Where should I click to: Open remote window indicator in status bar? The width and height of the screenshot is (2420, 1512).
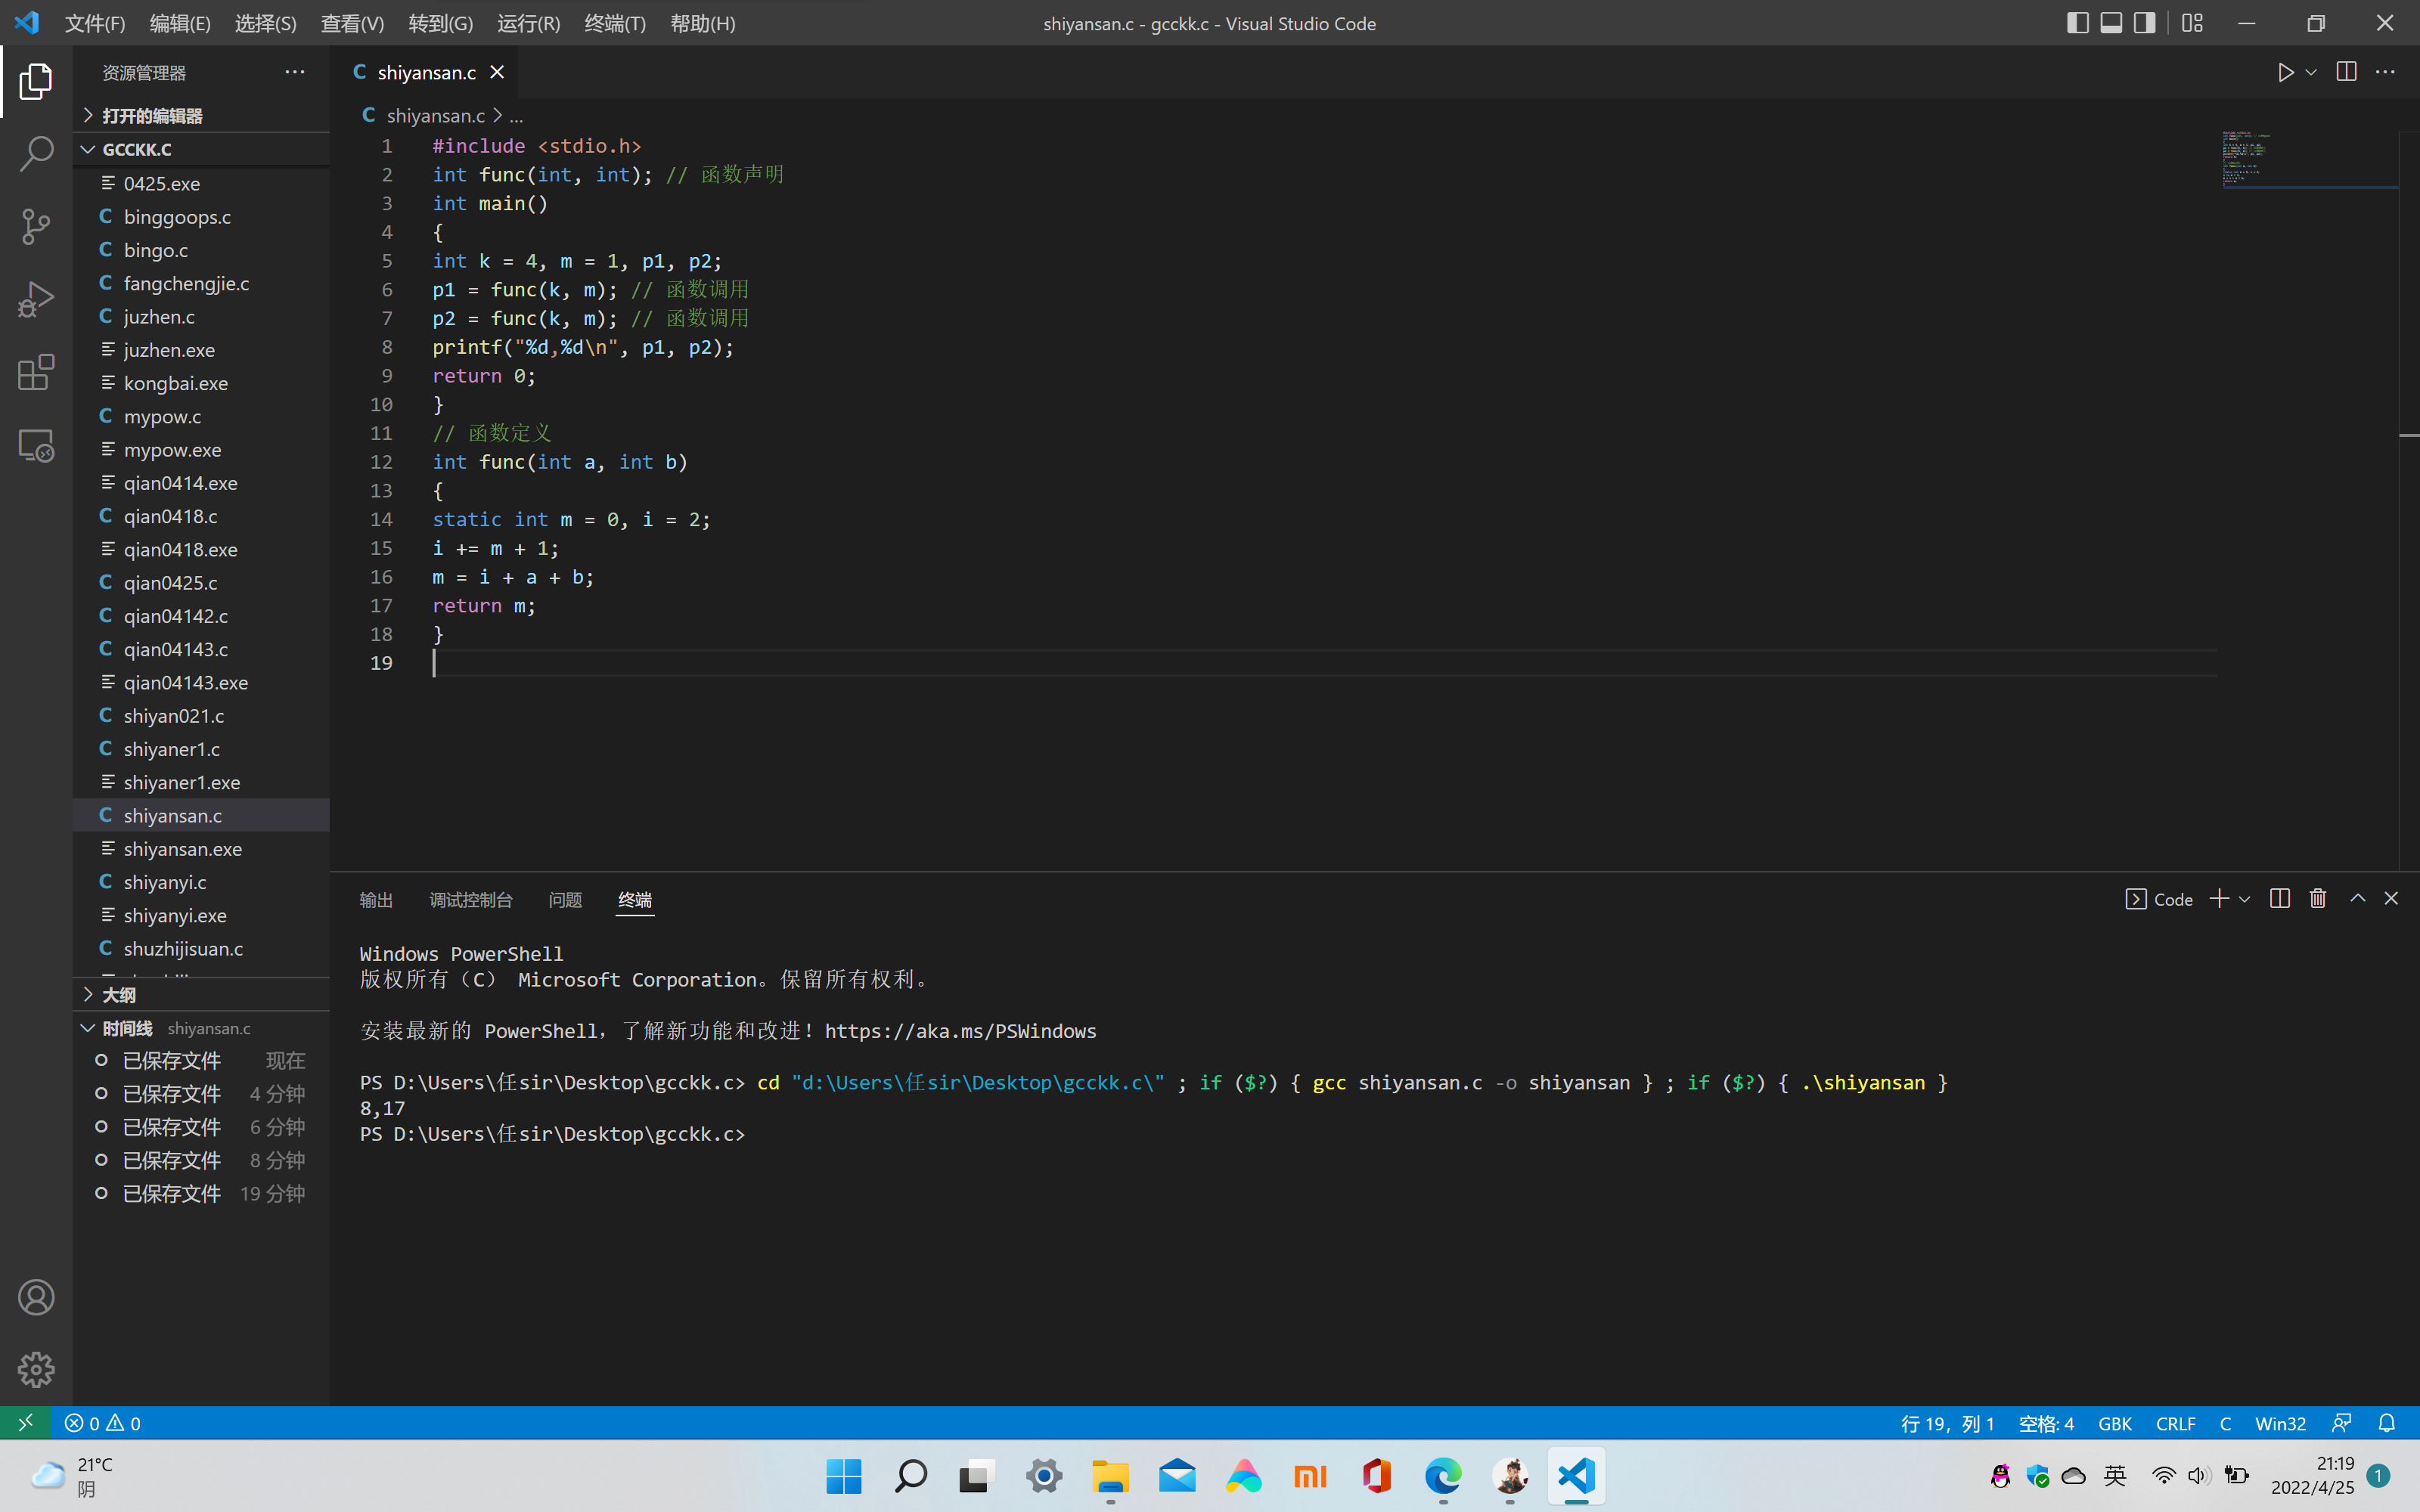pyautogui.click(x=25, y=1422)
